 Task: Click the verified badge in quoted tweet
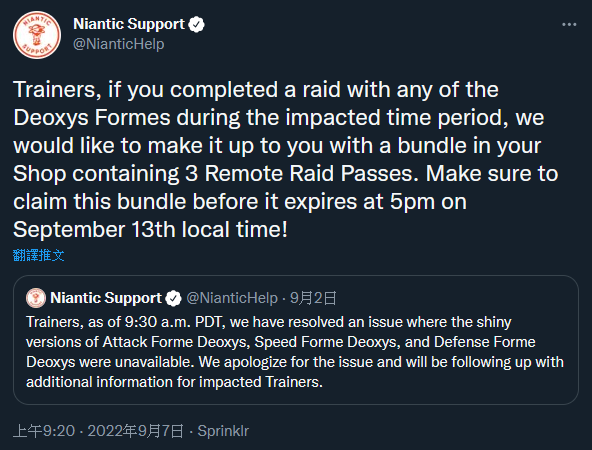pos(174,298)
